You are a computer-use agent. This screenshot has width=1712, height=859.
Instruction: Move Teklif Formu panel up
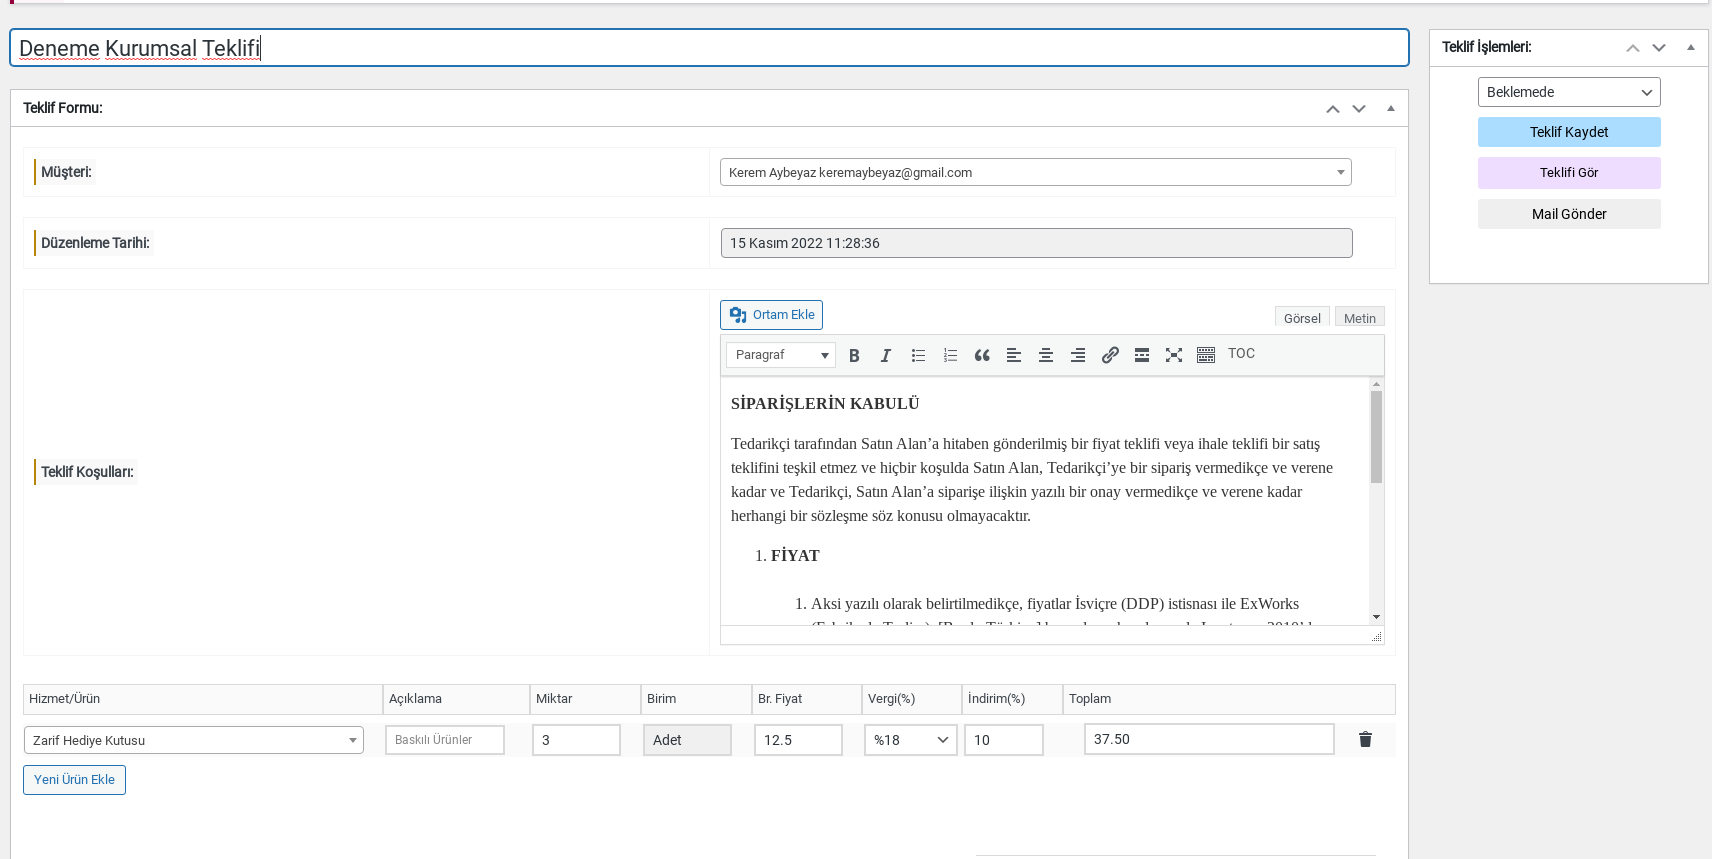pos(1333,109)
